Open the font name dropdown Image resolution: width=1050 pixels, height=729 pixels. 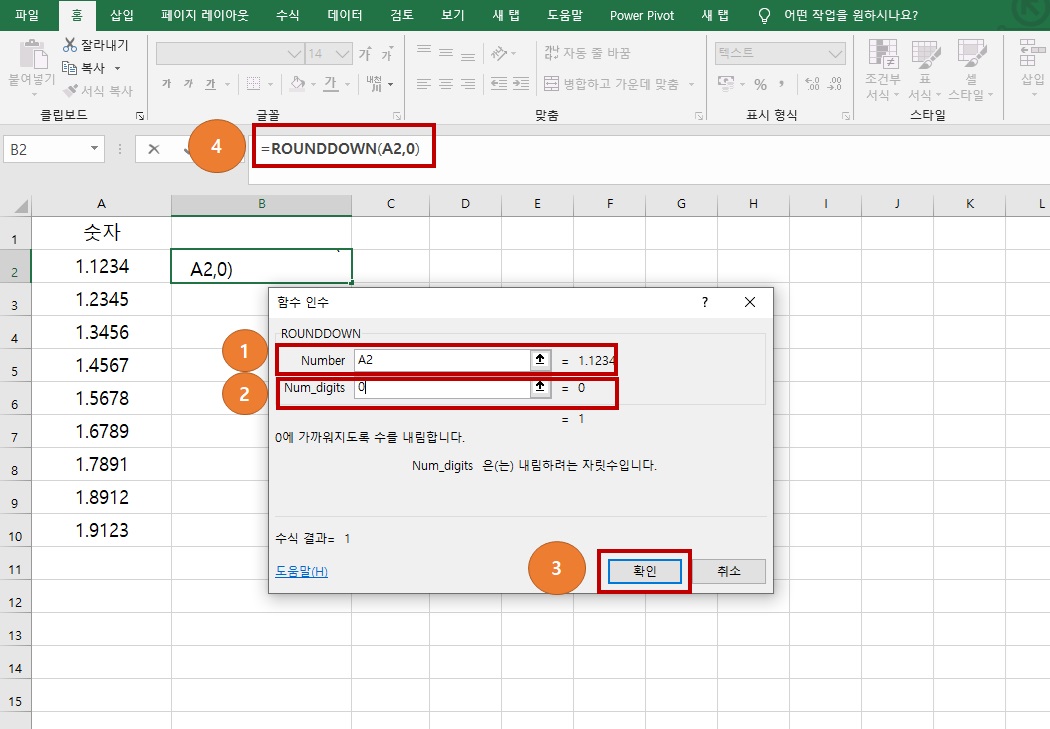point(294,54)
